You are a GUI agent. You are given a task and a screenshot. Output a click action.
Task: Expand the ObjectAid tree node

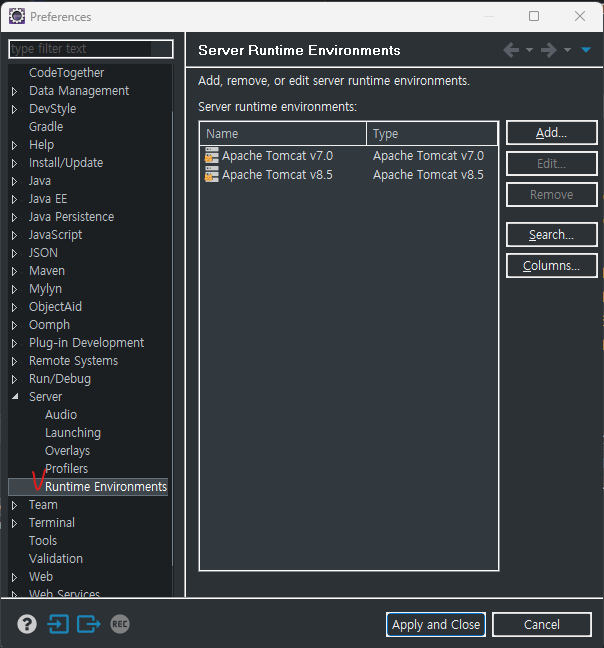coord(14,307)
